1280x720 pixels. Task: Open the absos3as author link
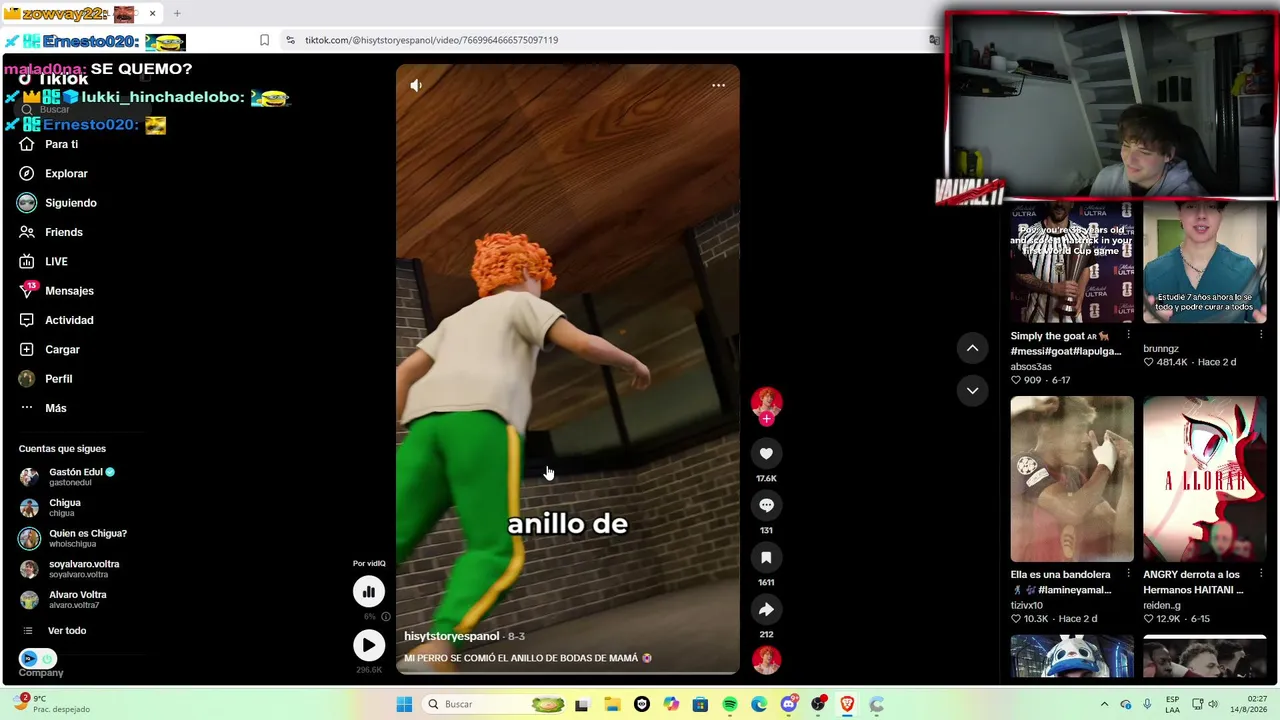tap(1031, 367)
